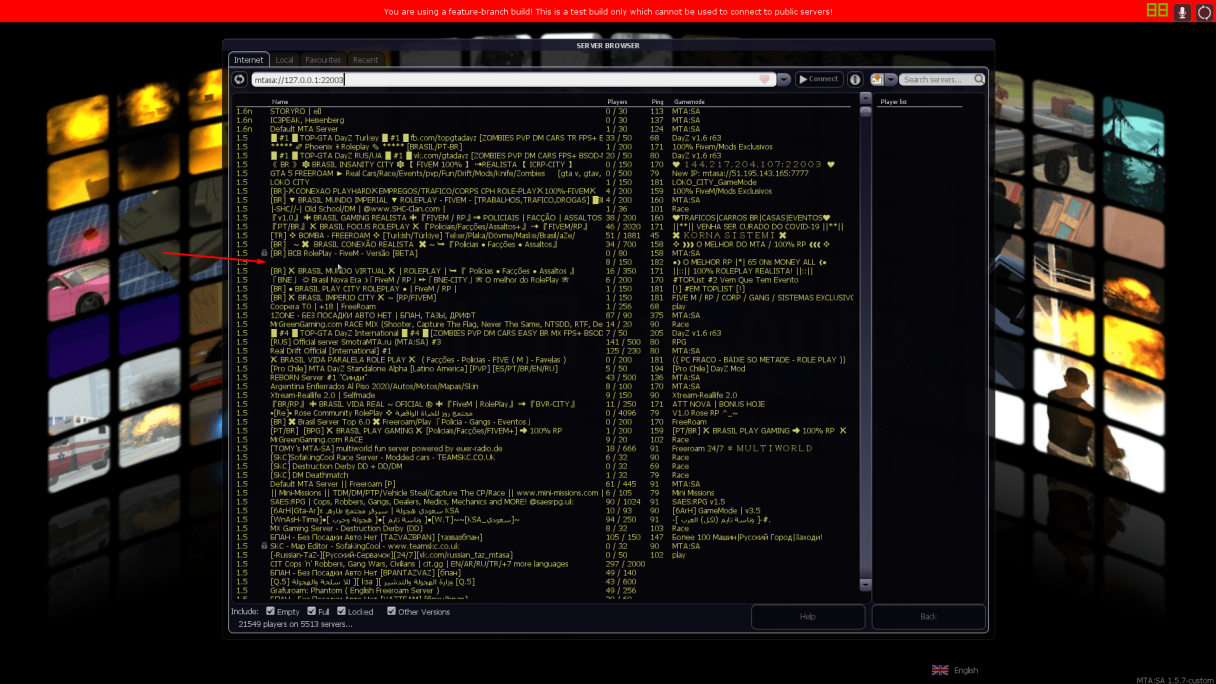The image size is (1216, 684).
Task: Select [RUS] Official server SmotraMTA.ru row
Action: 543,342
